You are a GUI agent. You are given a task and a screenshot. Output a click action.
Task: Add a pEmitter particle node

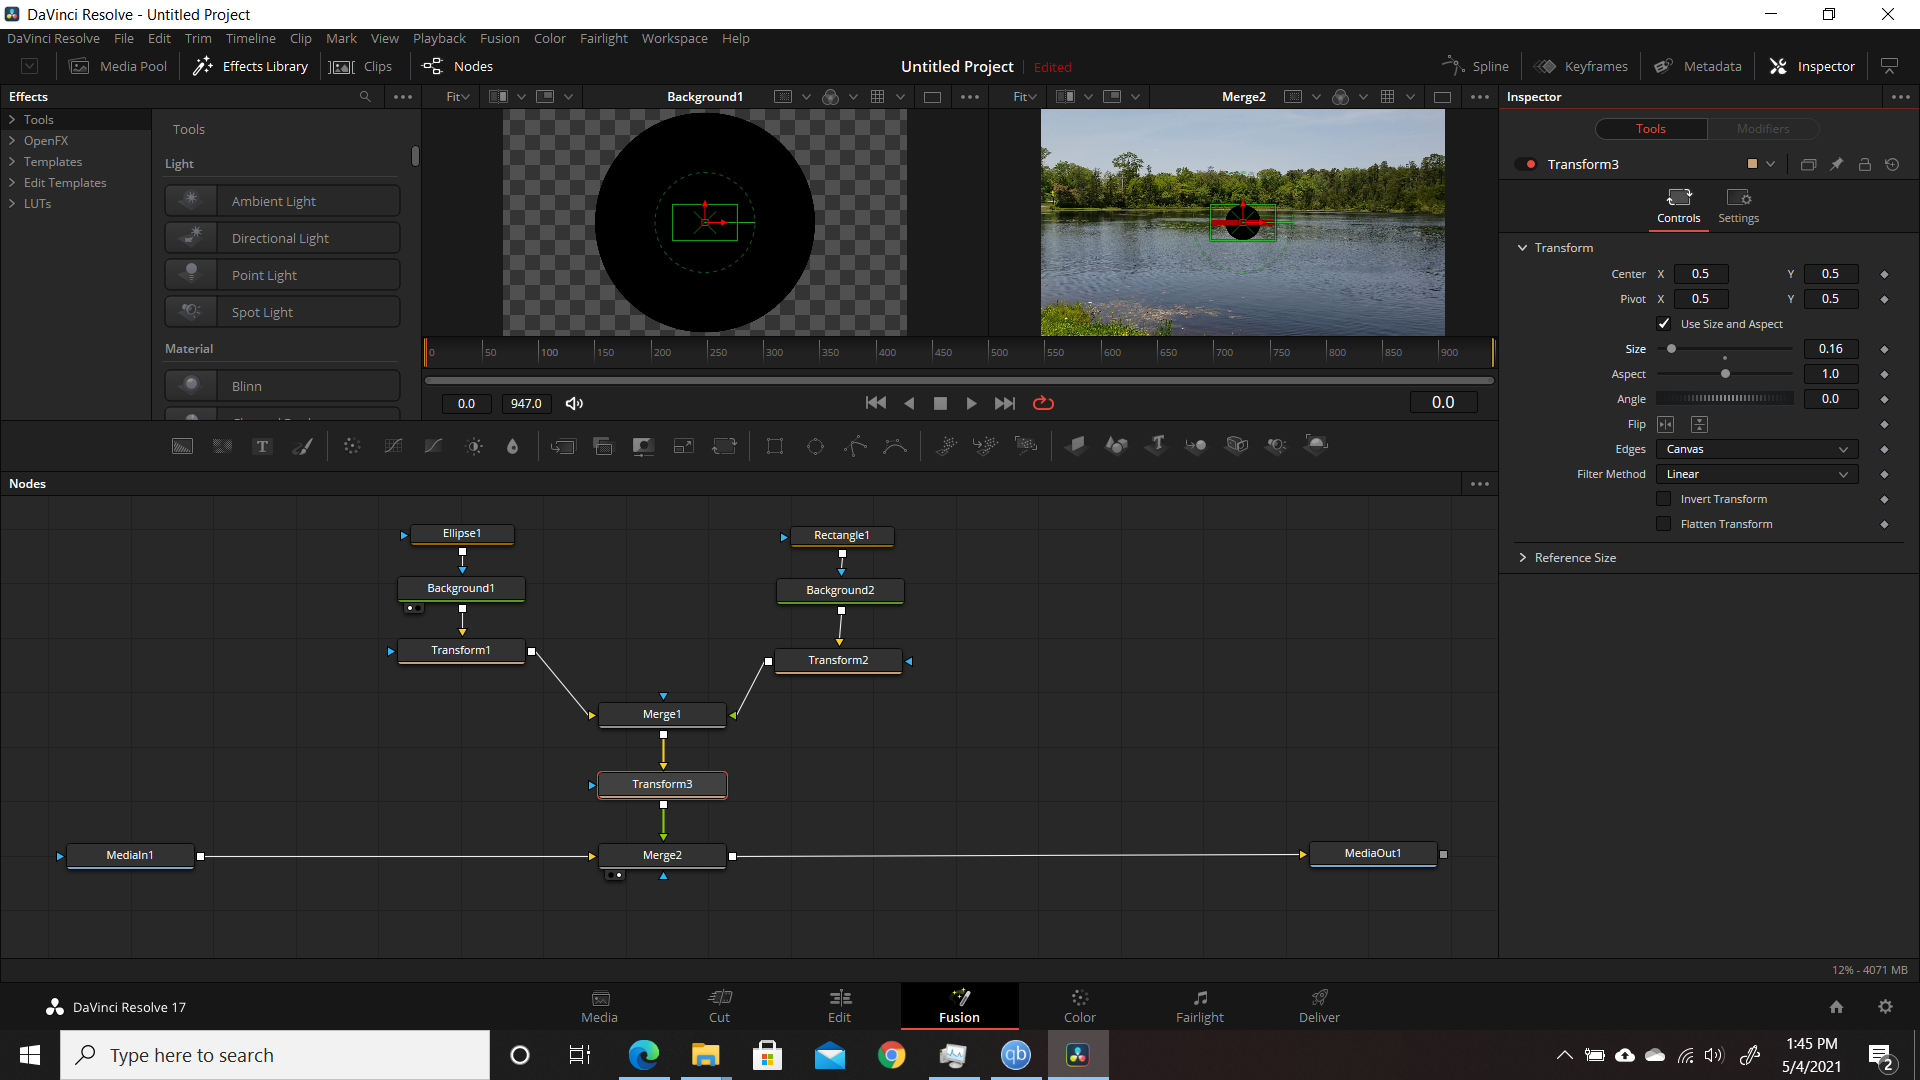[946, 446]
